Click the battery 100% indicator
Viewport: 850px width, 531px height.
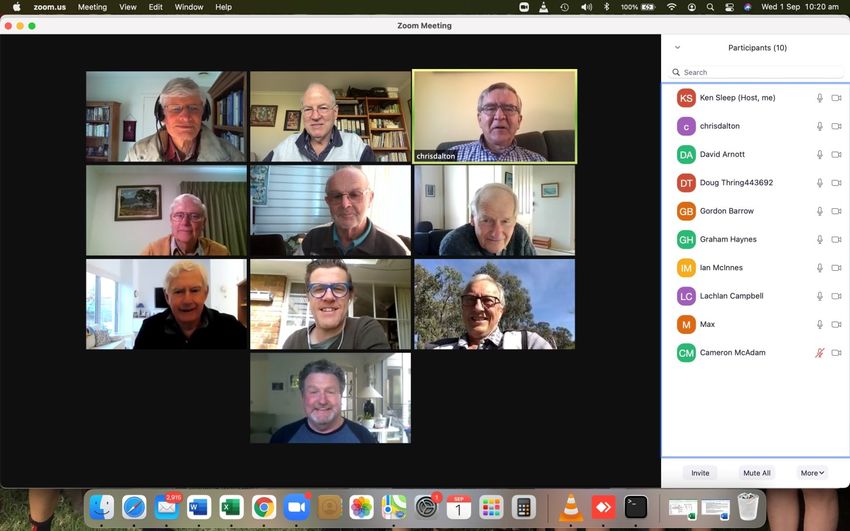[638, 7]
